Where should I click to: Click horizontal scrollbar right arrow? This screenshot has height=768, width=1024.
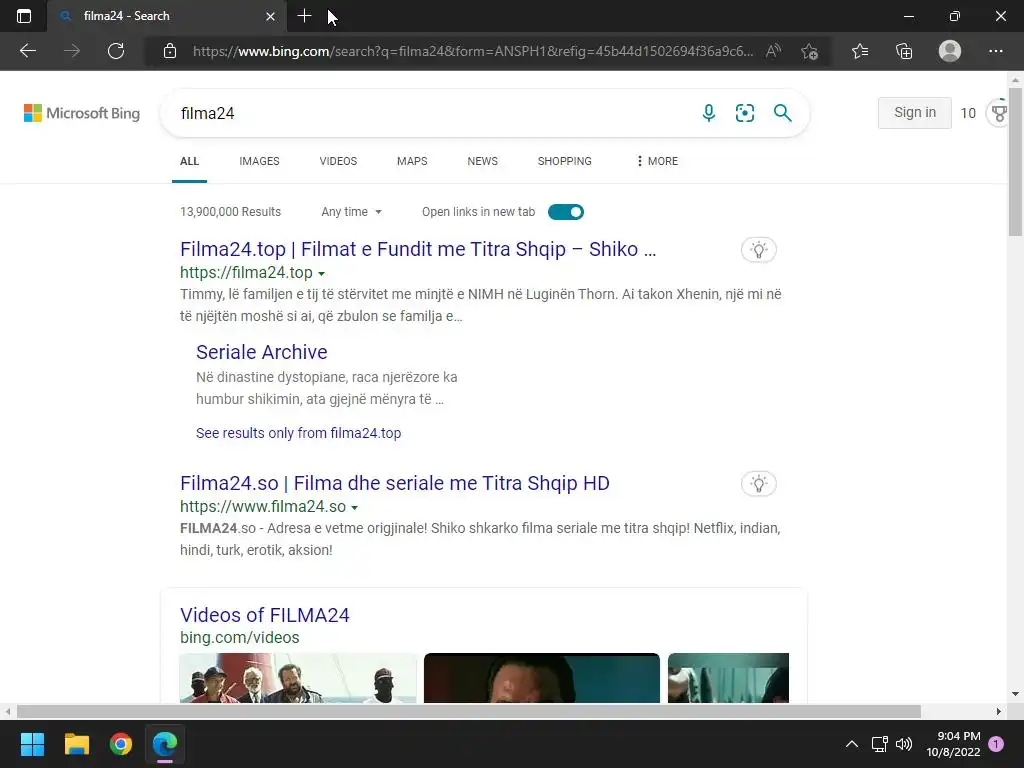999,711
